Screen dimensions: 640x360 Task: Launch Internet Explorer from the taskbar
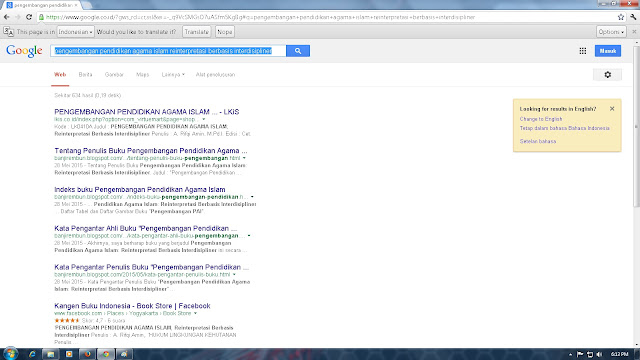(x=32, y=354)
